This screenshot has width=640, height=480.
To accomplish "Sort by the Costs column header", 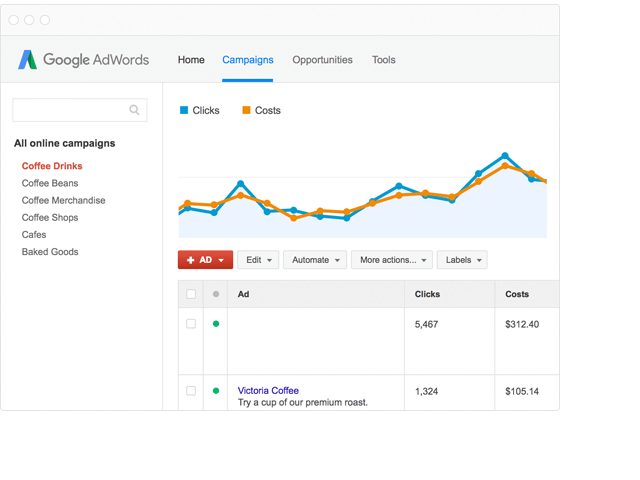I will (x=517, y=294).
